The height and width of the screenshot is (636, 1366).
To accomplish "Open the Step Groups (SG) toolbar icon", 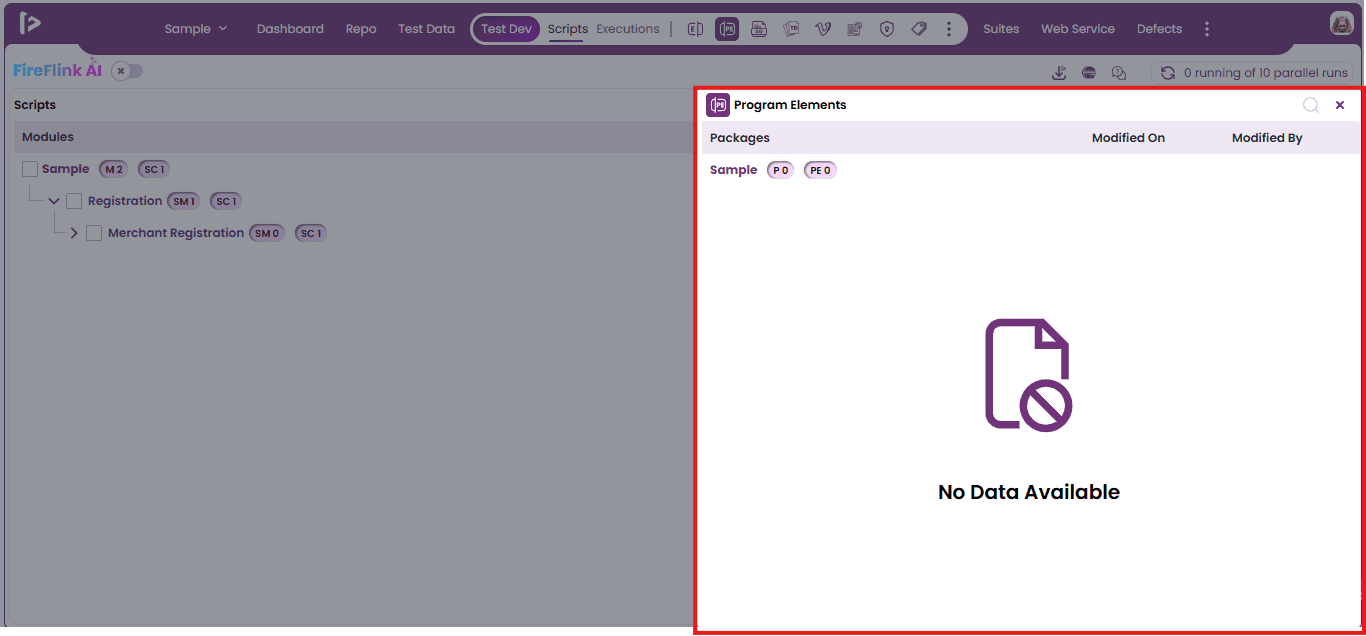I will click(x=759, y=29).
